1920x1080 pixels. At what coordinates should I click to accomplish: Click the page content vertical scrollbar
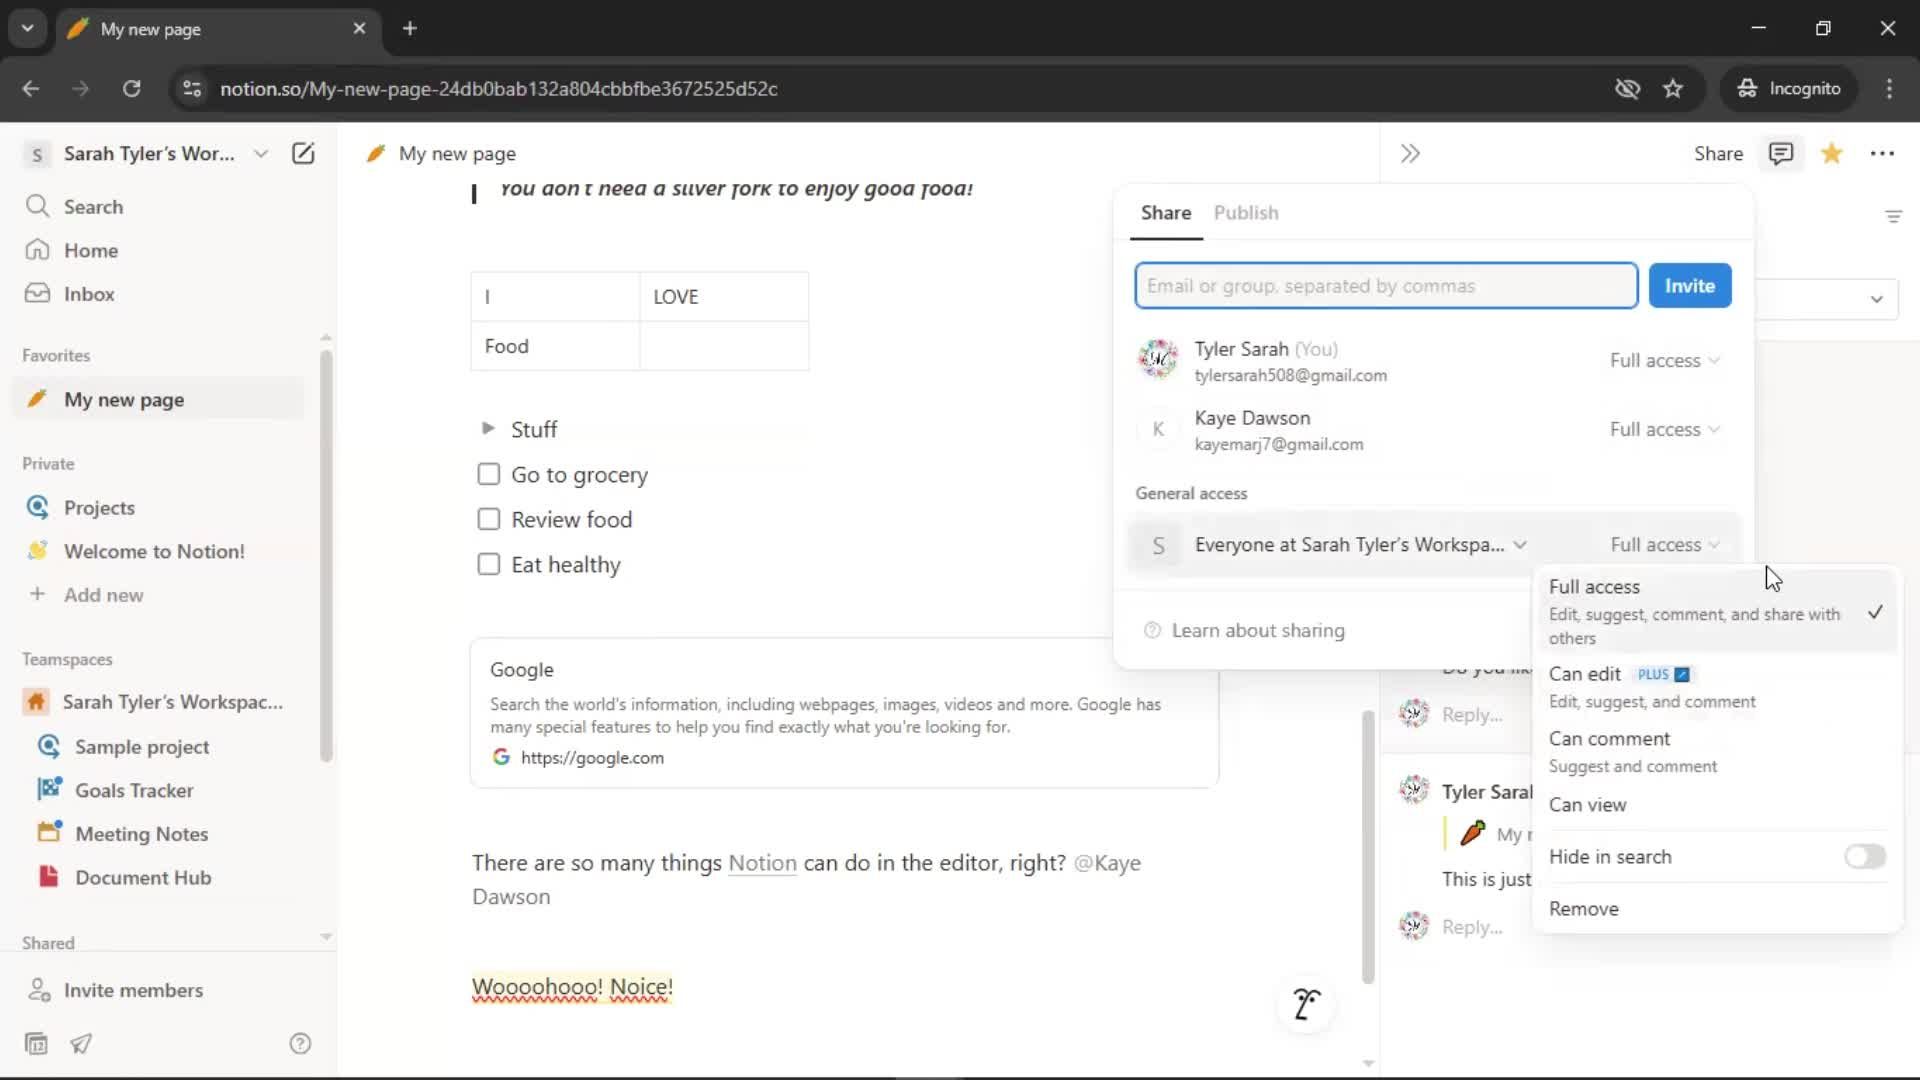[x=1367, y=846]
